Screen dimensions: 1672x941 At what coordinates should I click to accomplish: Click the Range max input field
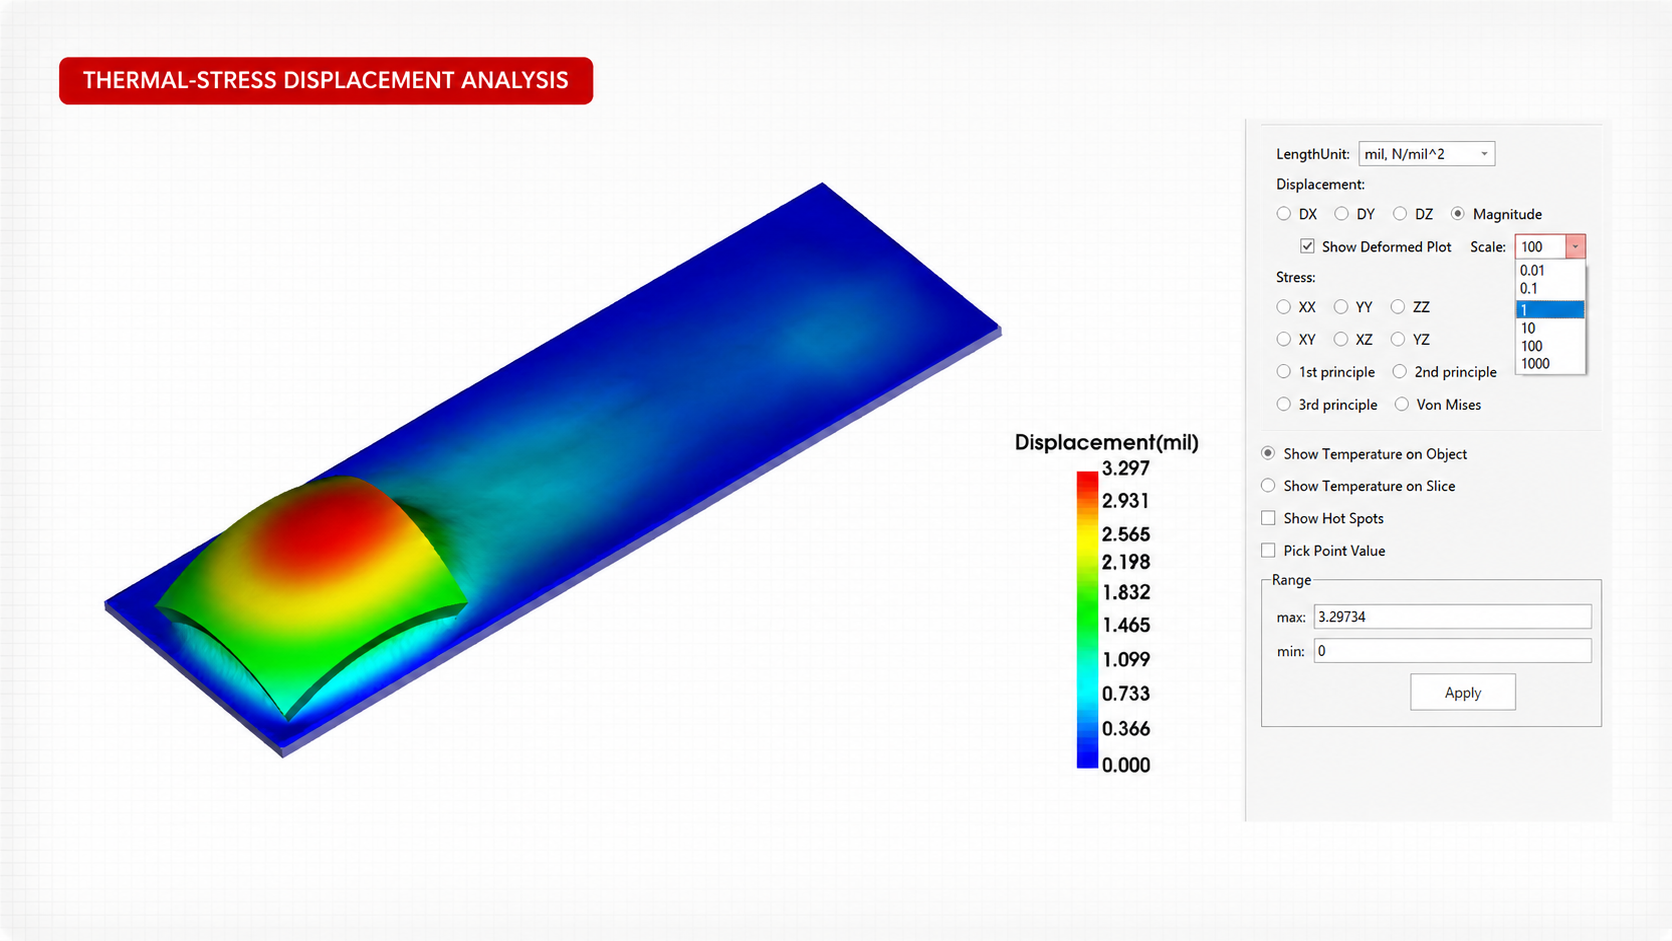tap(1452, 617)
